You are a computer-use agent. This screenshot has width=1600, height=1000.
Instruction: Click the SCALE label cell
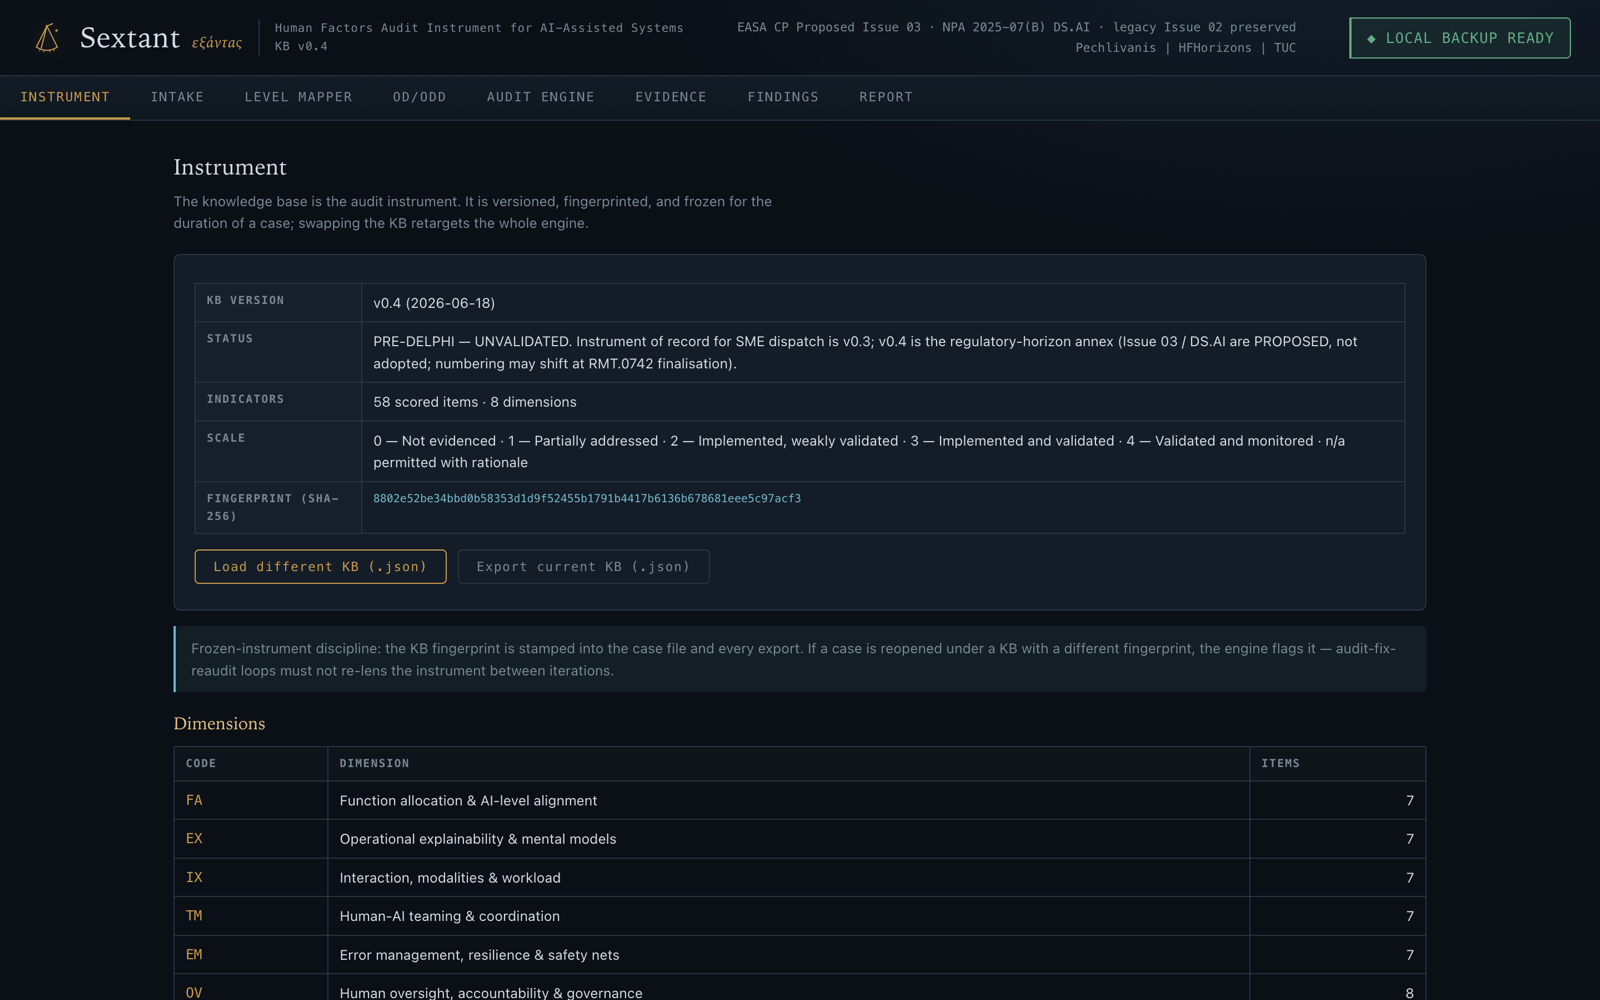point(278,451)
